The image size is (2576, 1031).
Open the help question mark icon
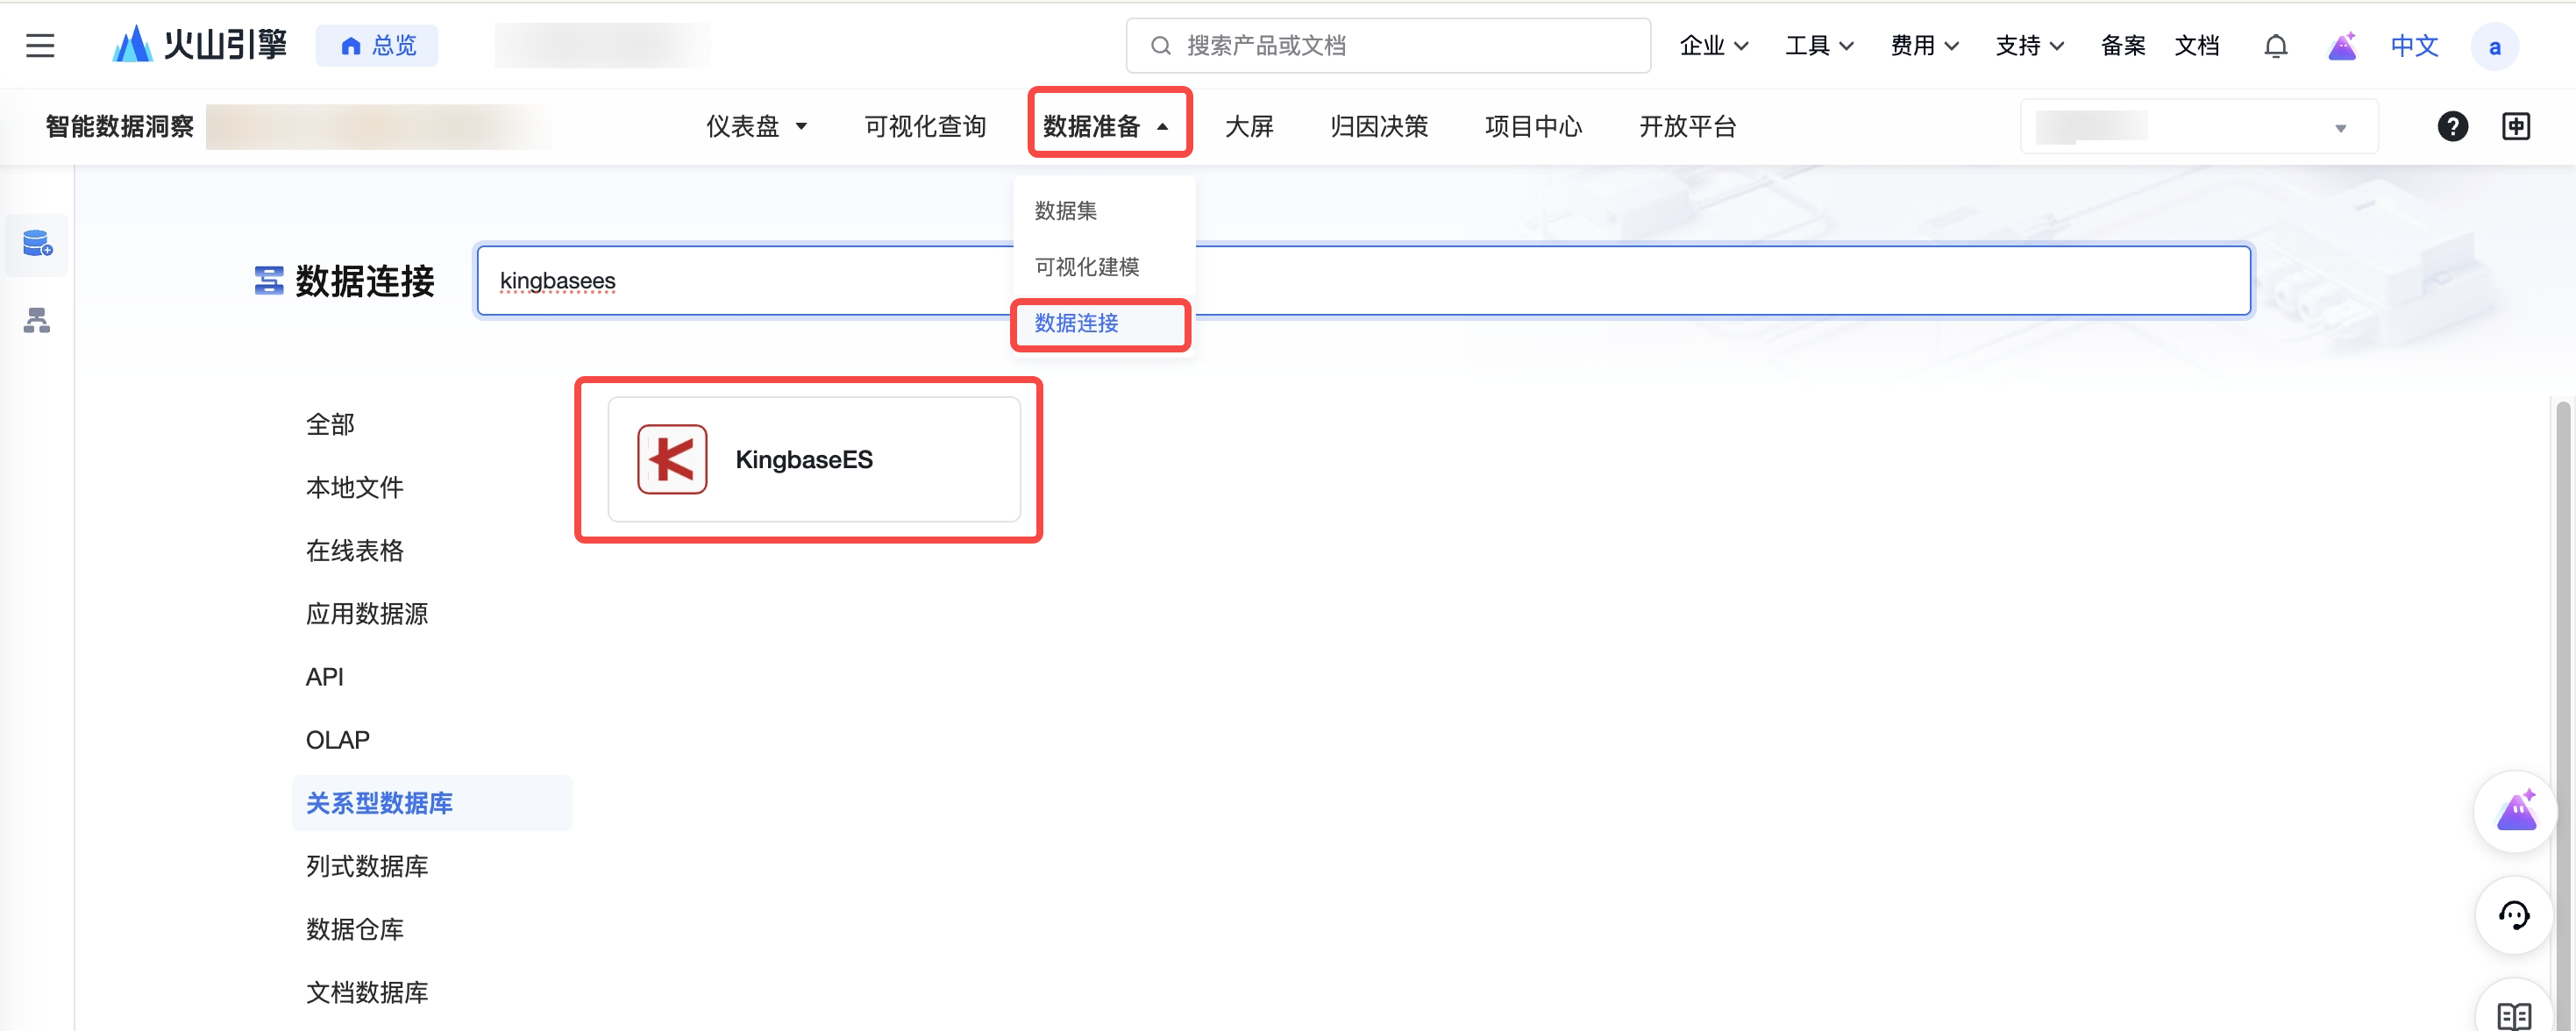click(x=2452, y=126)
